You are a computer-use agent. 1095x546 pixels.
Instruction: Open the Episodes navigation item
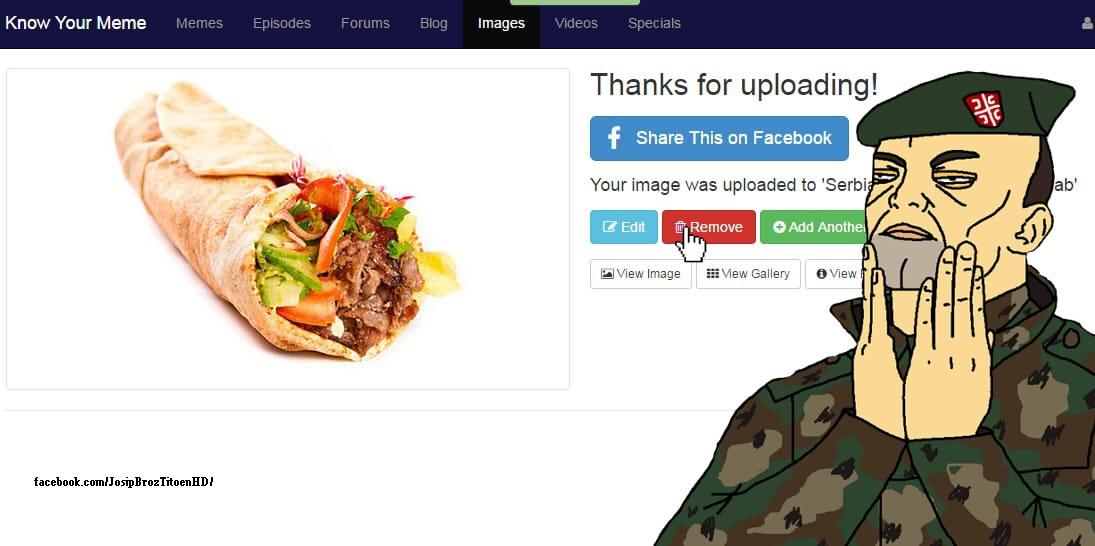tap(281, 23)
